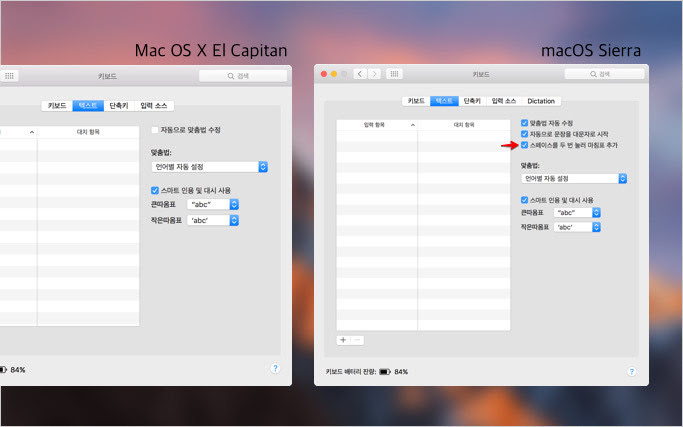Open 언어별 자동 설정 dropdown in Sierra
Image resolution: width=683 pixels, height=427 pixels.
[574, 179]
